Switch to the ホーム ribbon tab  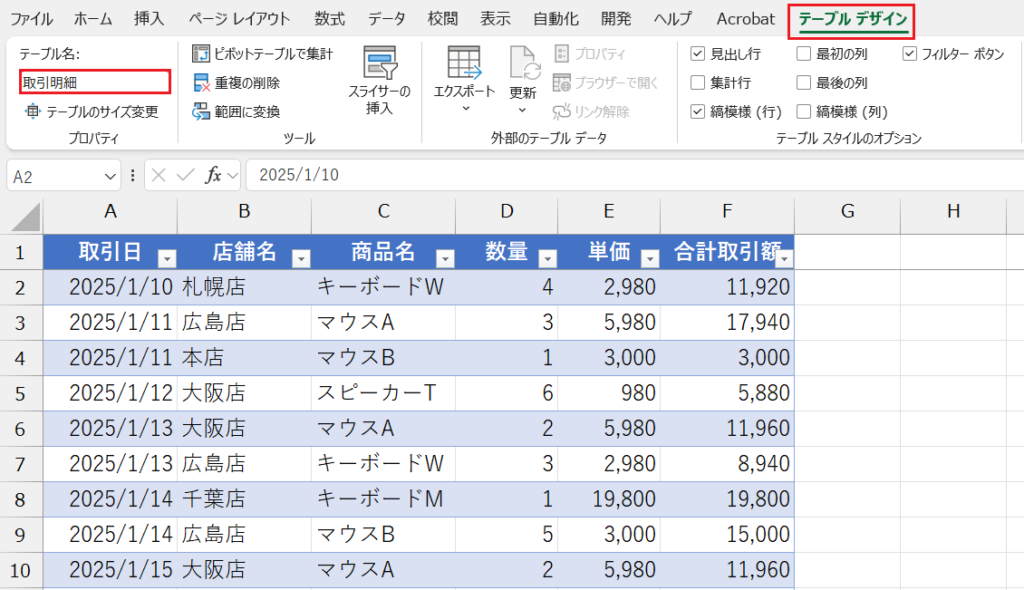pyautogui.click(x=92, y=18)
